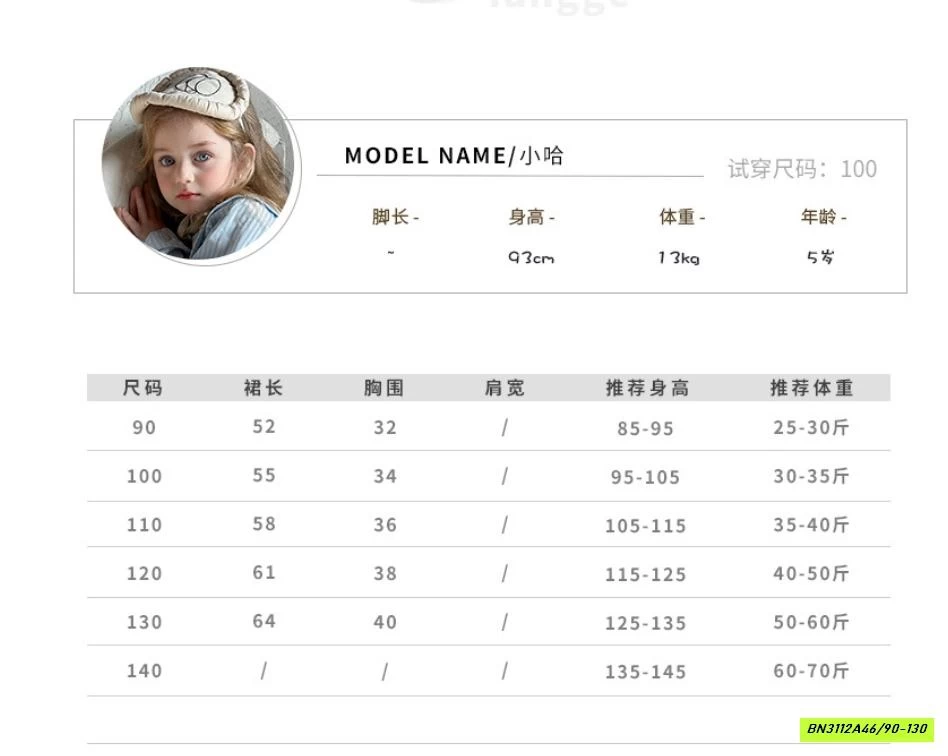Click the green BN3112A46/90-130 product tag
This screenshot has height=756, width=948.
click(867, 729)
